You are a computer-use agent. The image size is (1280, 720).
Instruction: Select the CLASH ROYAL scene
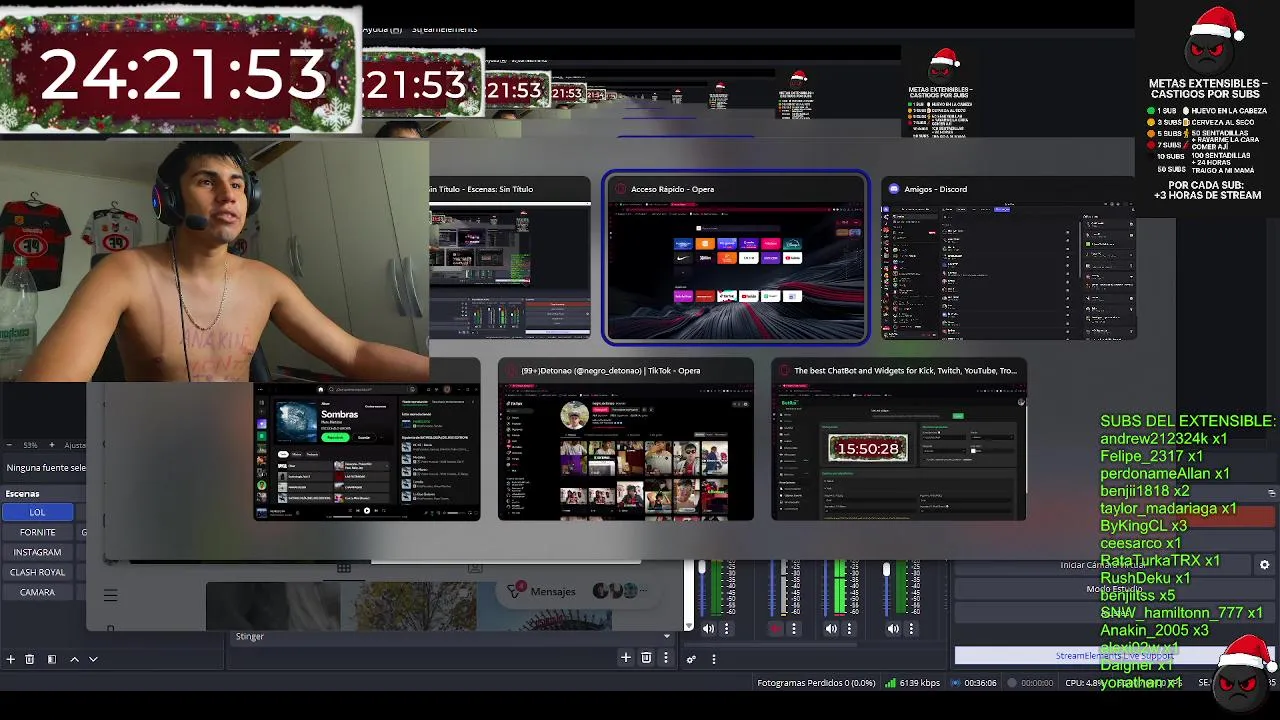(x=37, y=572)
